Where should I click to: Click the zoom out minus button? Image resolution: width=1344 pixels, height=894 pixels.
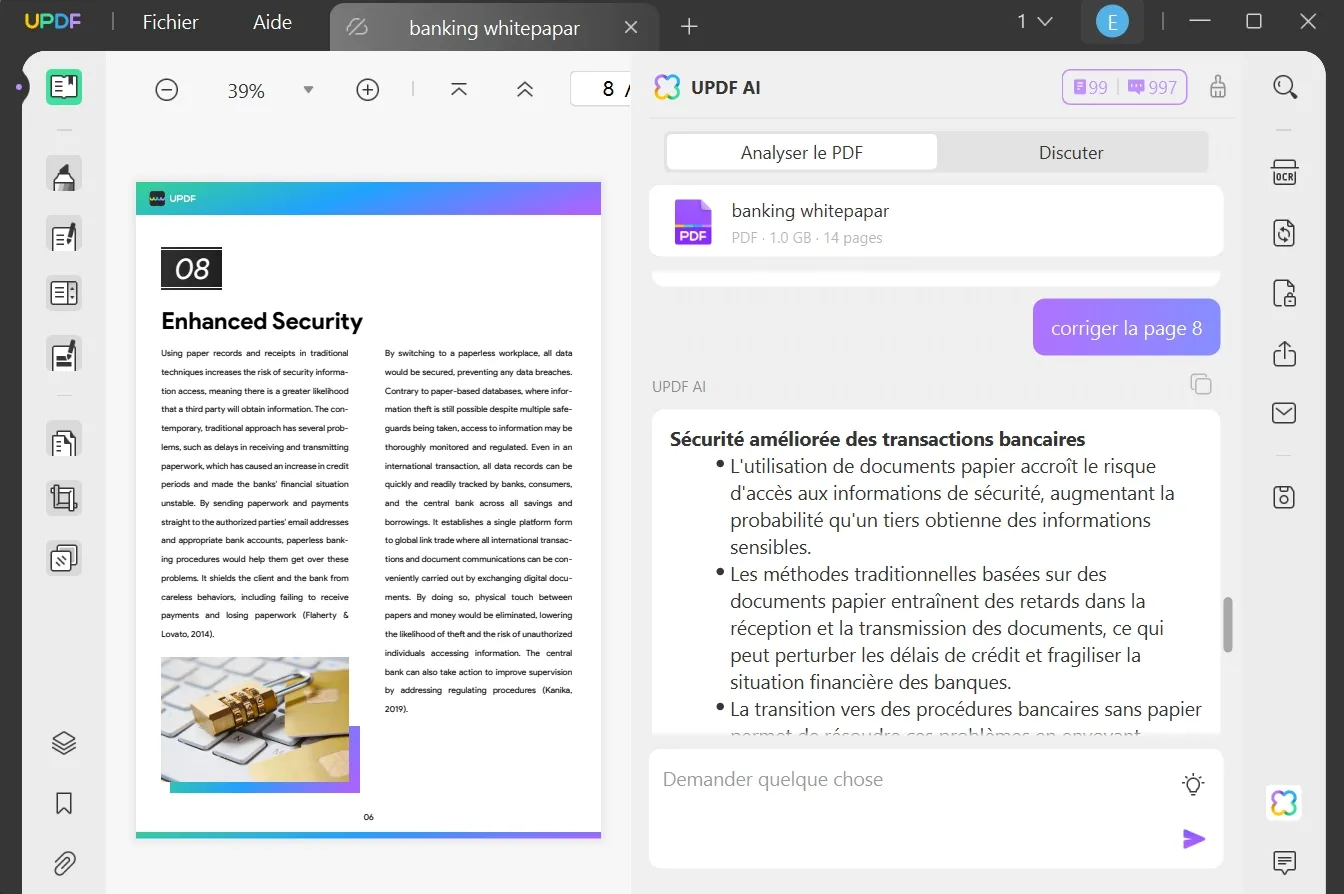(x=167, y=90)
